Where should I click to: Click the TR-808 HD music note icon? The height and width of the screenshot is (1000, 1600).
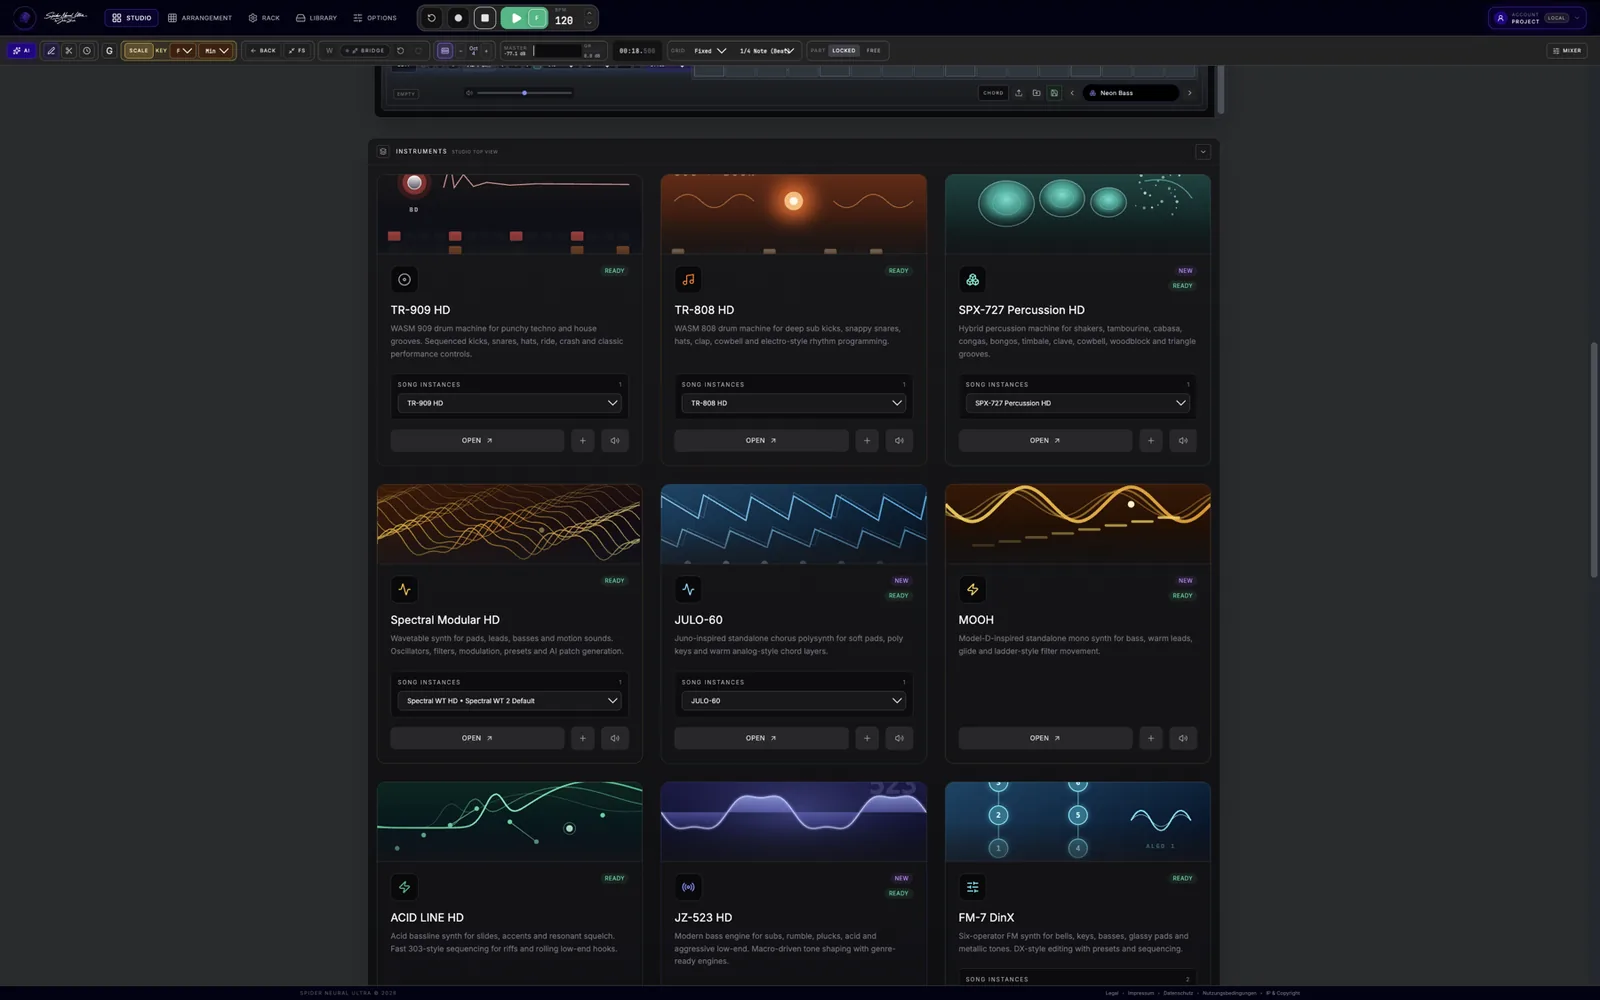(688, 280)
